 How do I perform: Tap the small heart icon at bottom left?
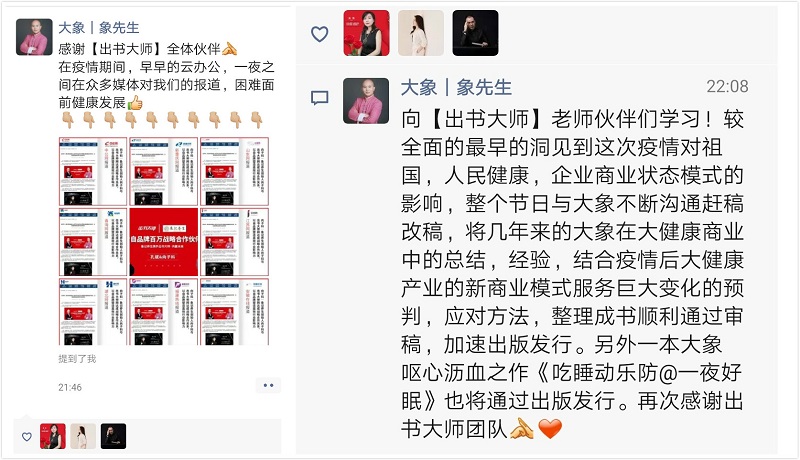pos(27,437)
